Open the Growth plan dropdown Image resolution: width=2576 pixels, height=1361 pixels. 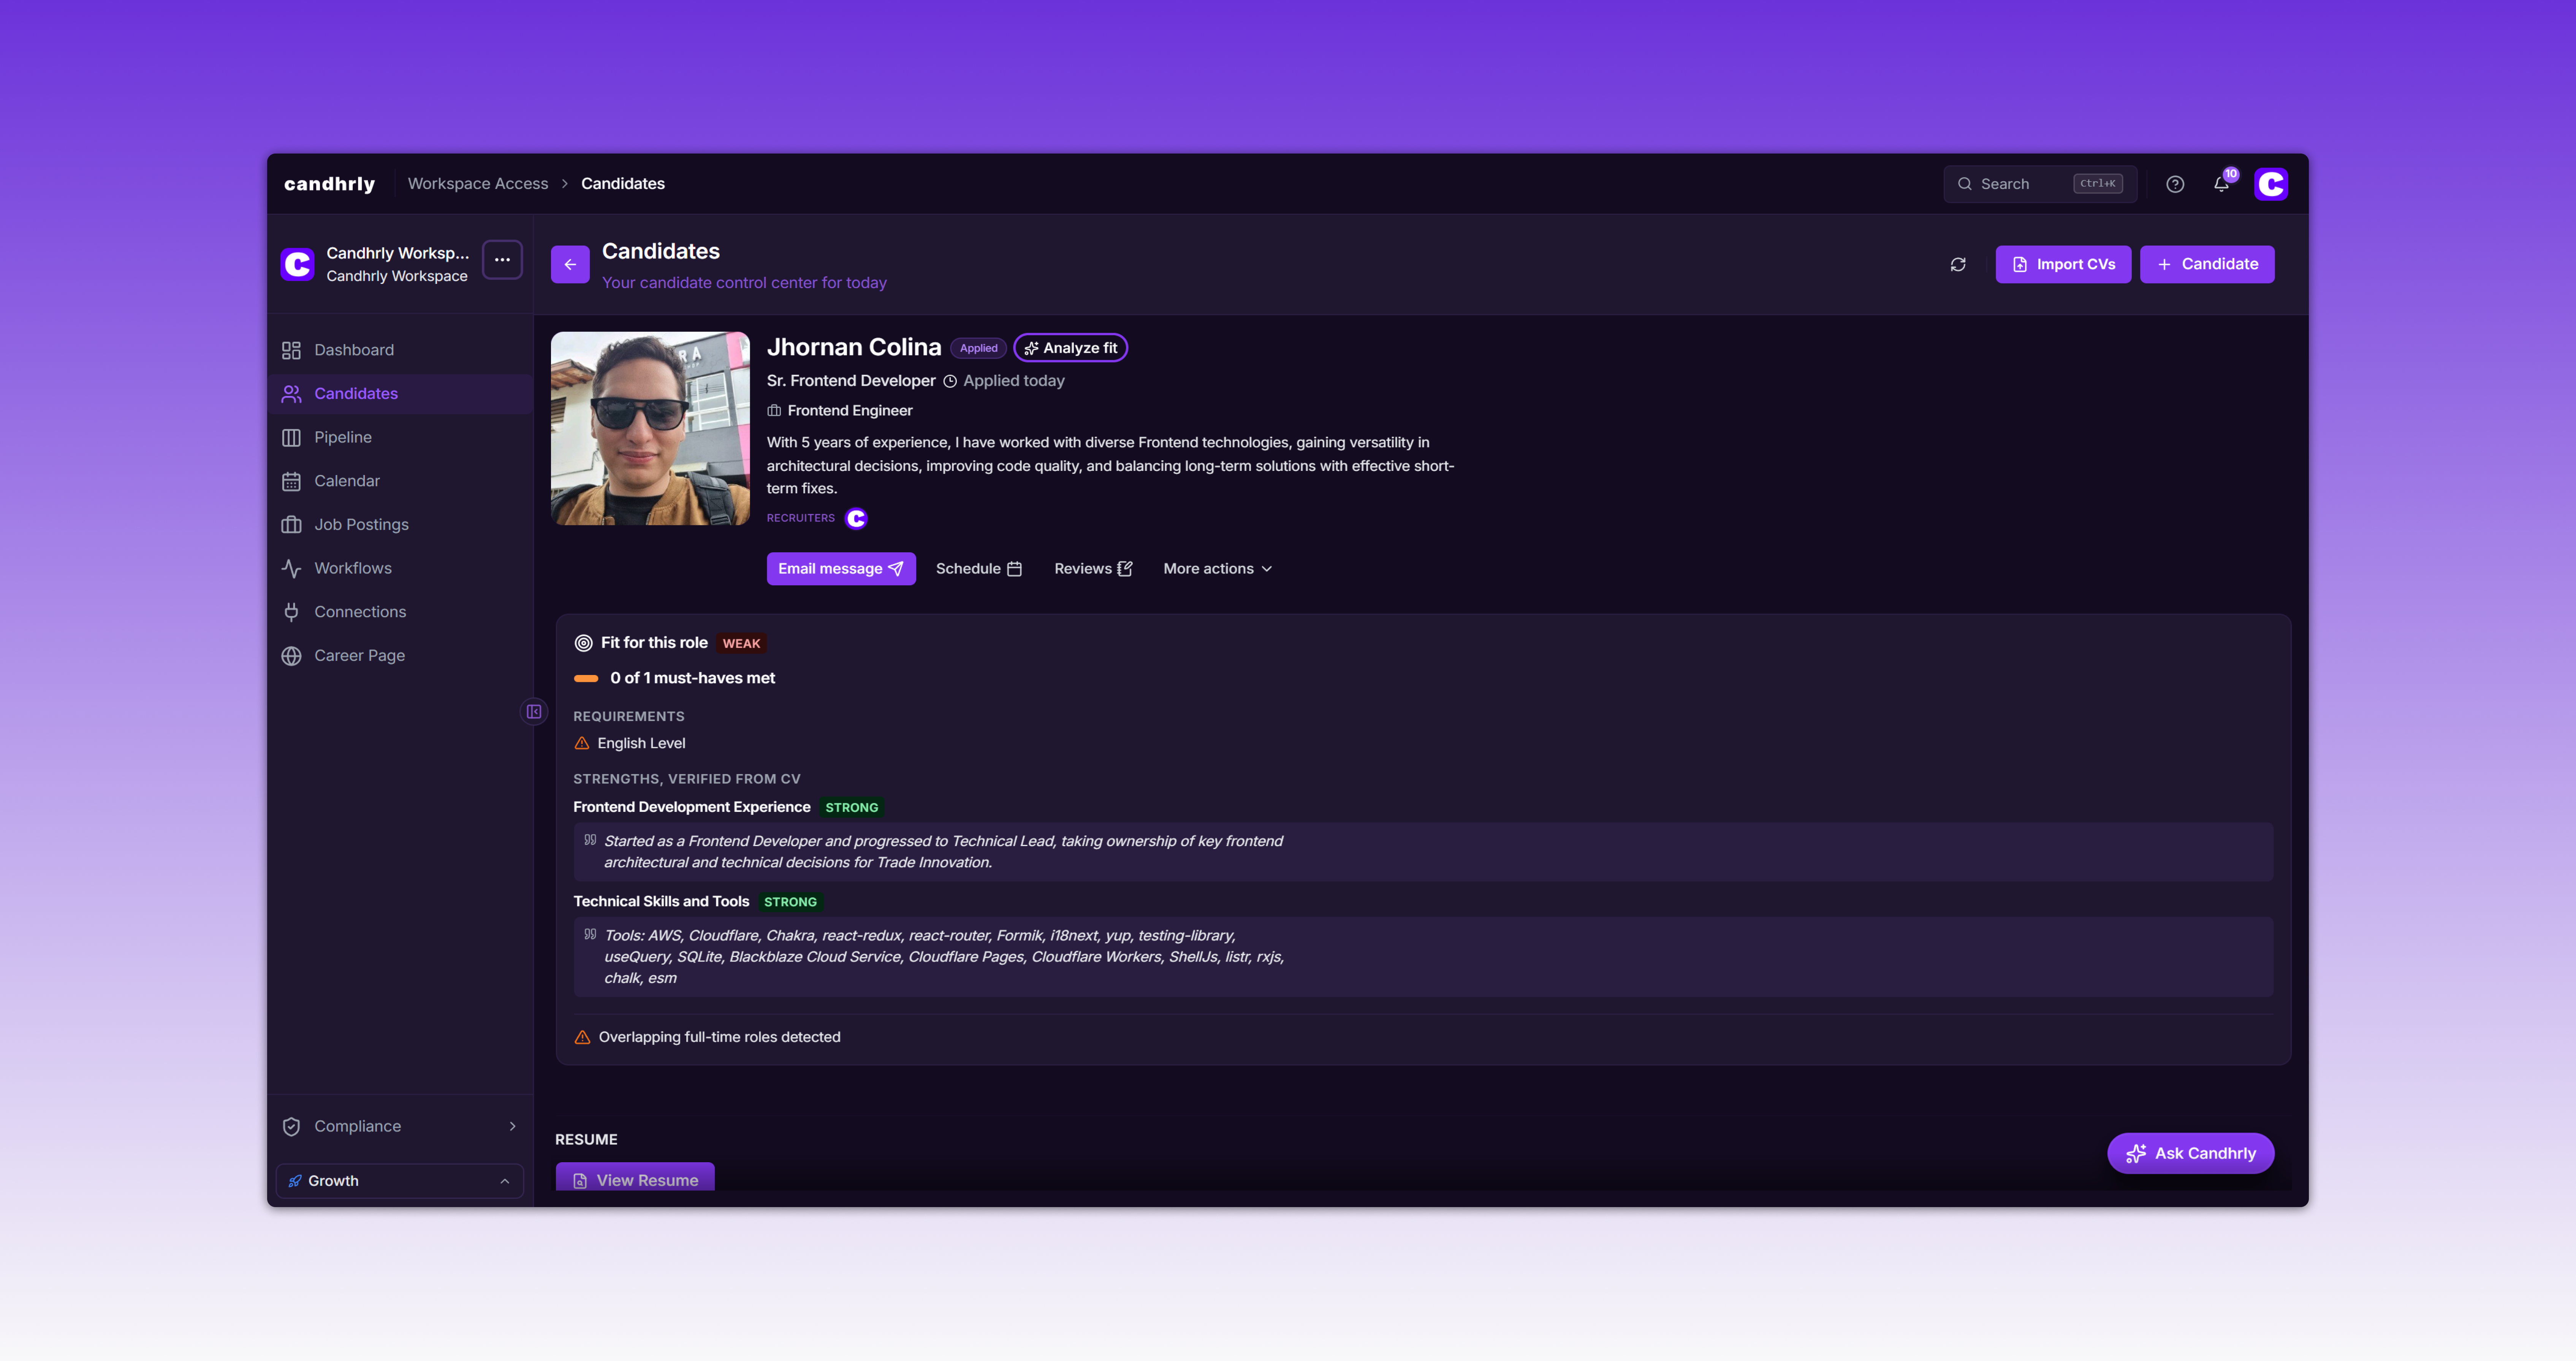pos(400,1181)
